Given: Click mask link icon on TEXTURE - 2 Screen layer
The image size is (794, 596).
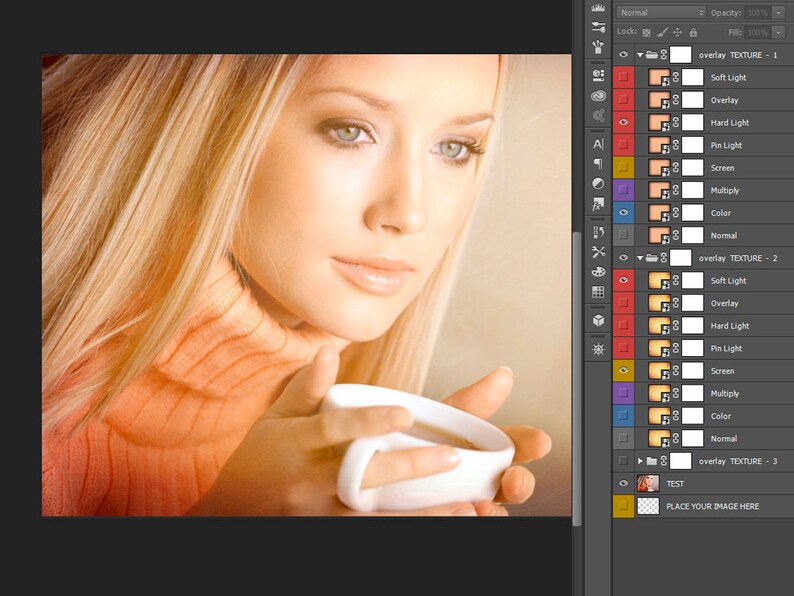Looking at the screenshot, I should click(x=676, y=371).
